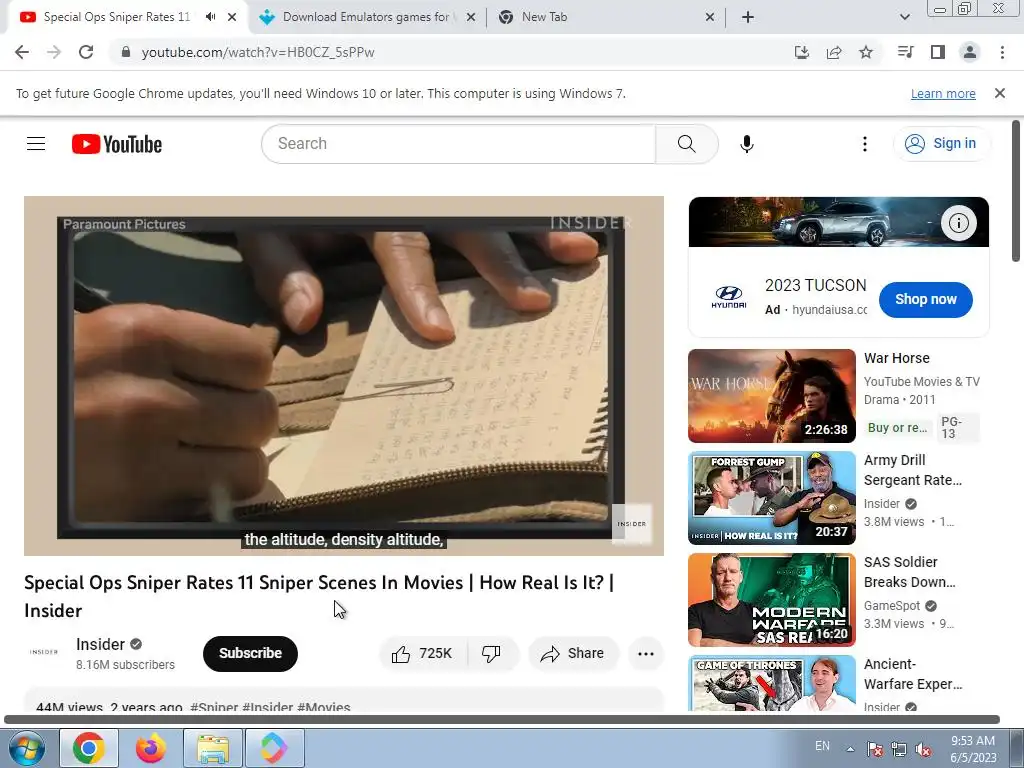Go to YouTube home via logo
Image resolution: width=1024 pixels, height=768 pixels.
tap(117, 144)
